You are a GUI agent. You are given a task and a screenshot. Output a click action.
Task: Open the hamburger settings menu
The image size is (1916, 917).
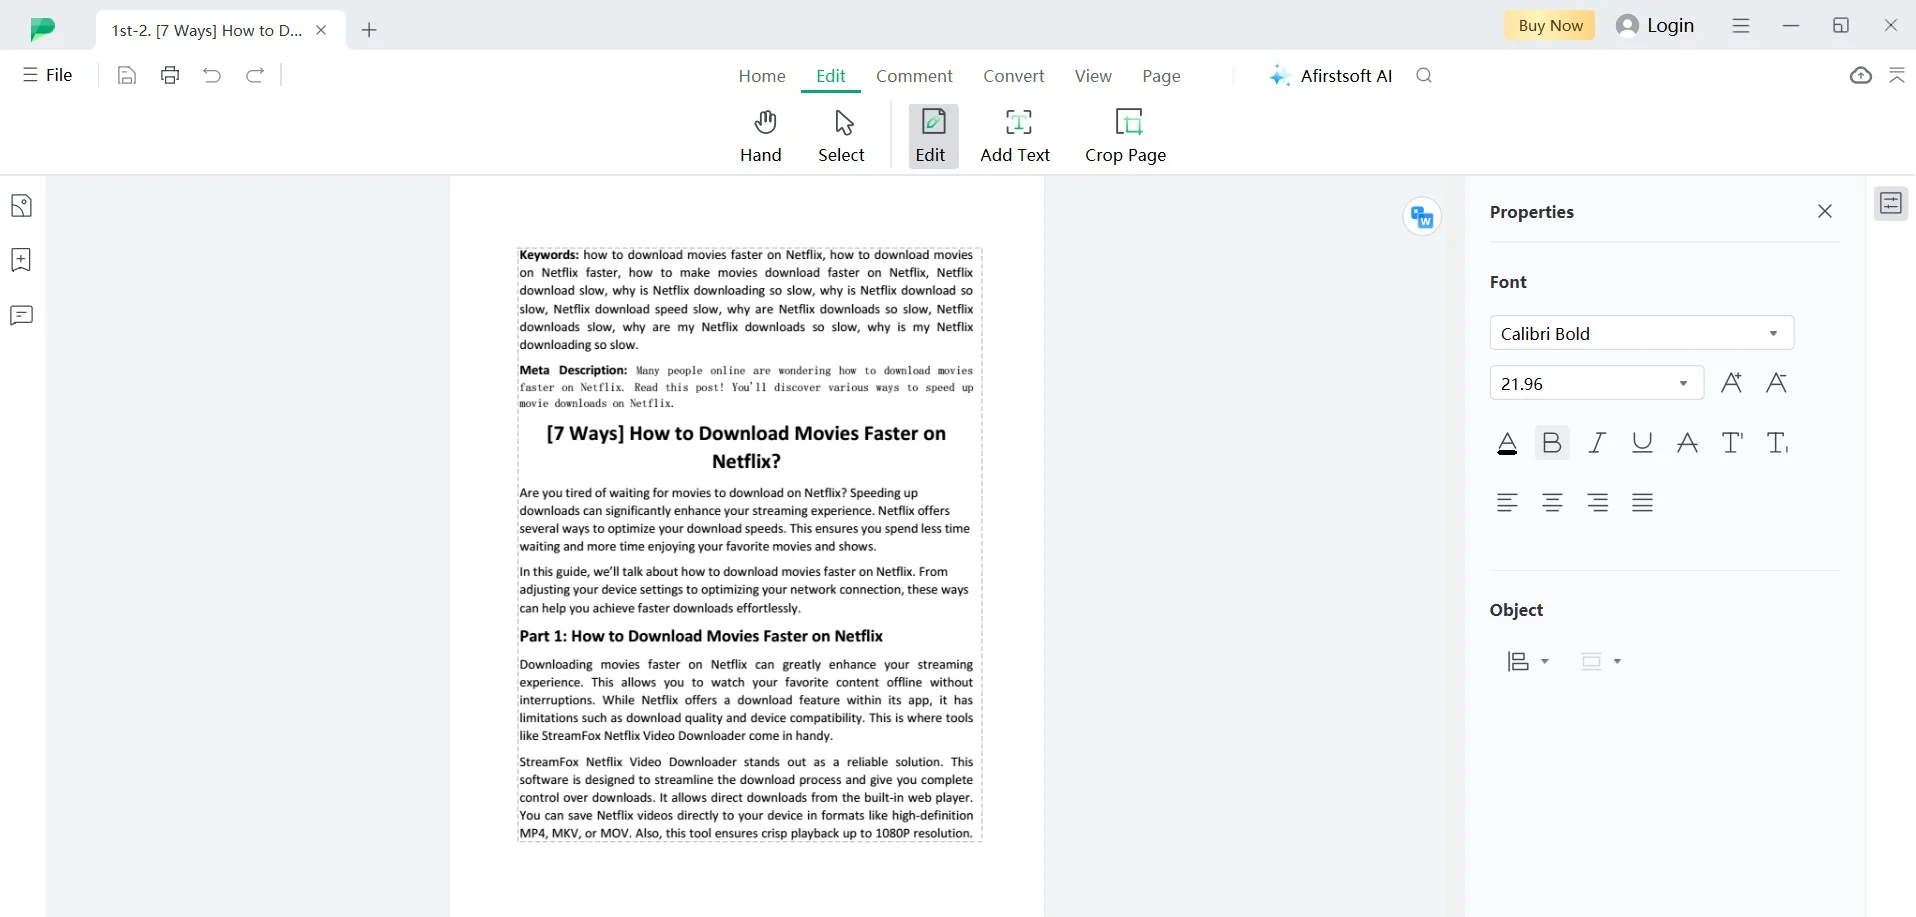[1741, 25]
